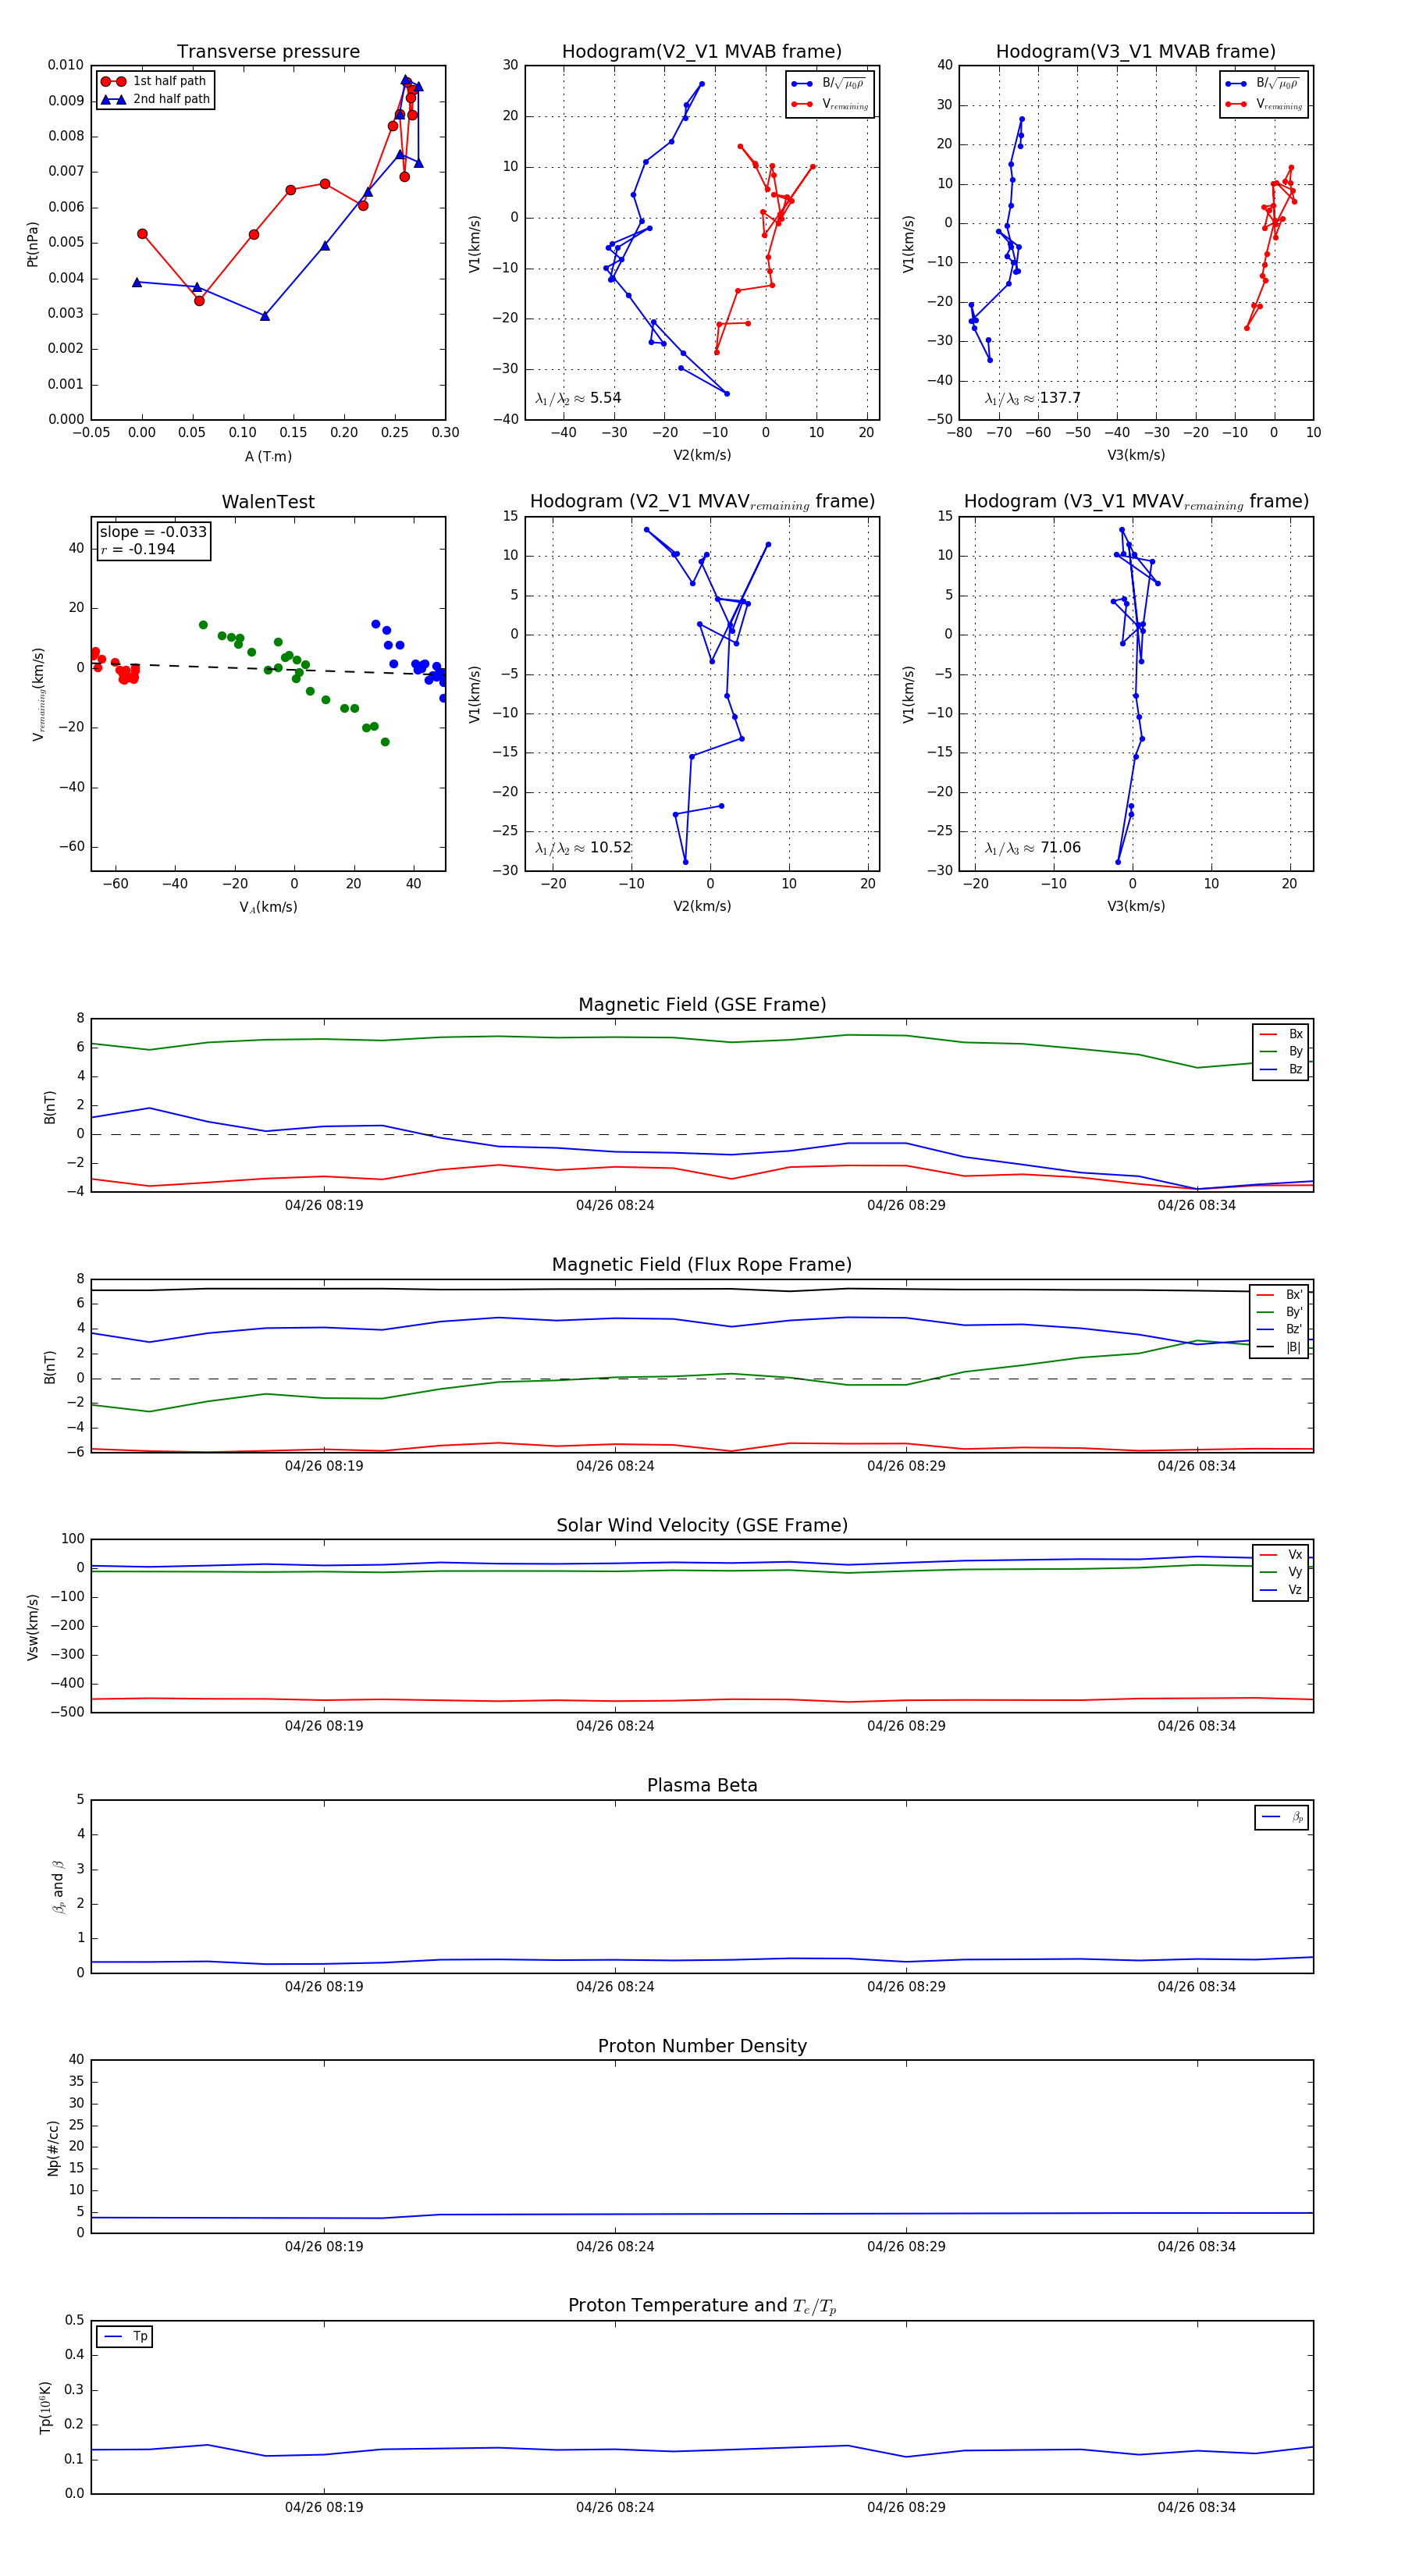
Task: Select the 'Vsw(km/s)' y-axis label
Action: [32, 1627]
